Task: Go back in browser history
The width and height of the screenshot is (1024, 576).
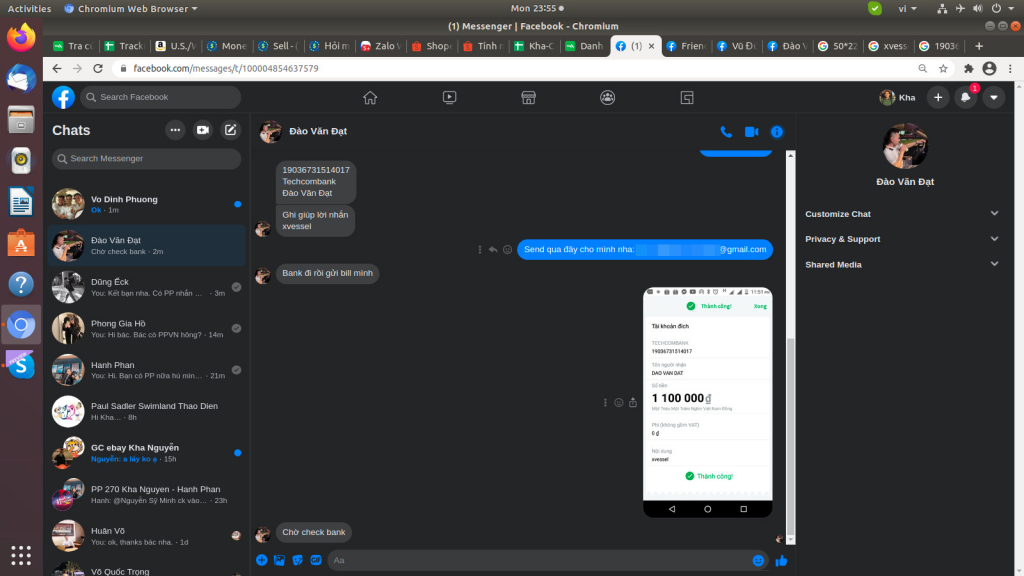Action: click(57, 69)
